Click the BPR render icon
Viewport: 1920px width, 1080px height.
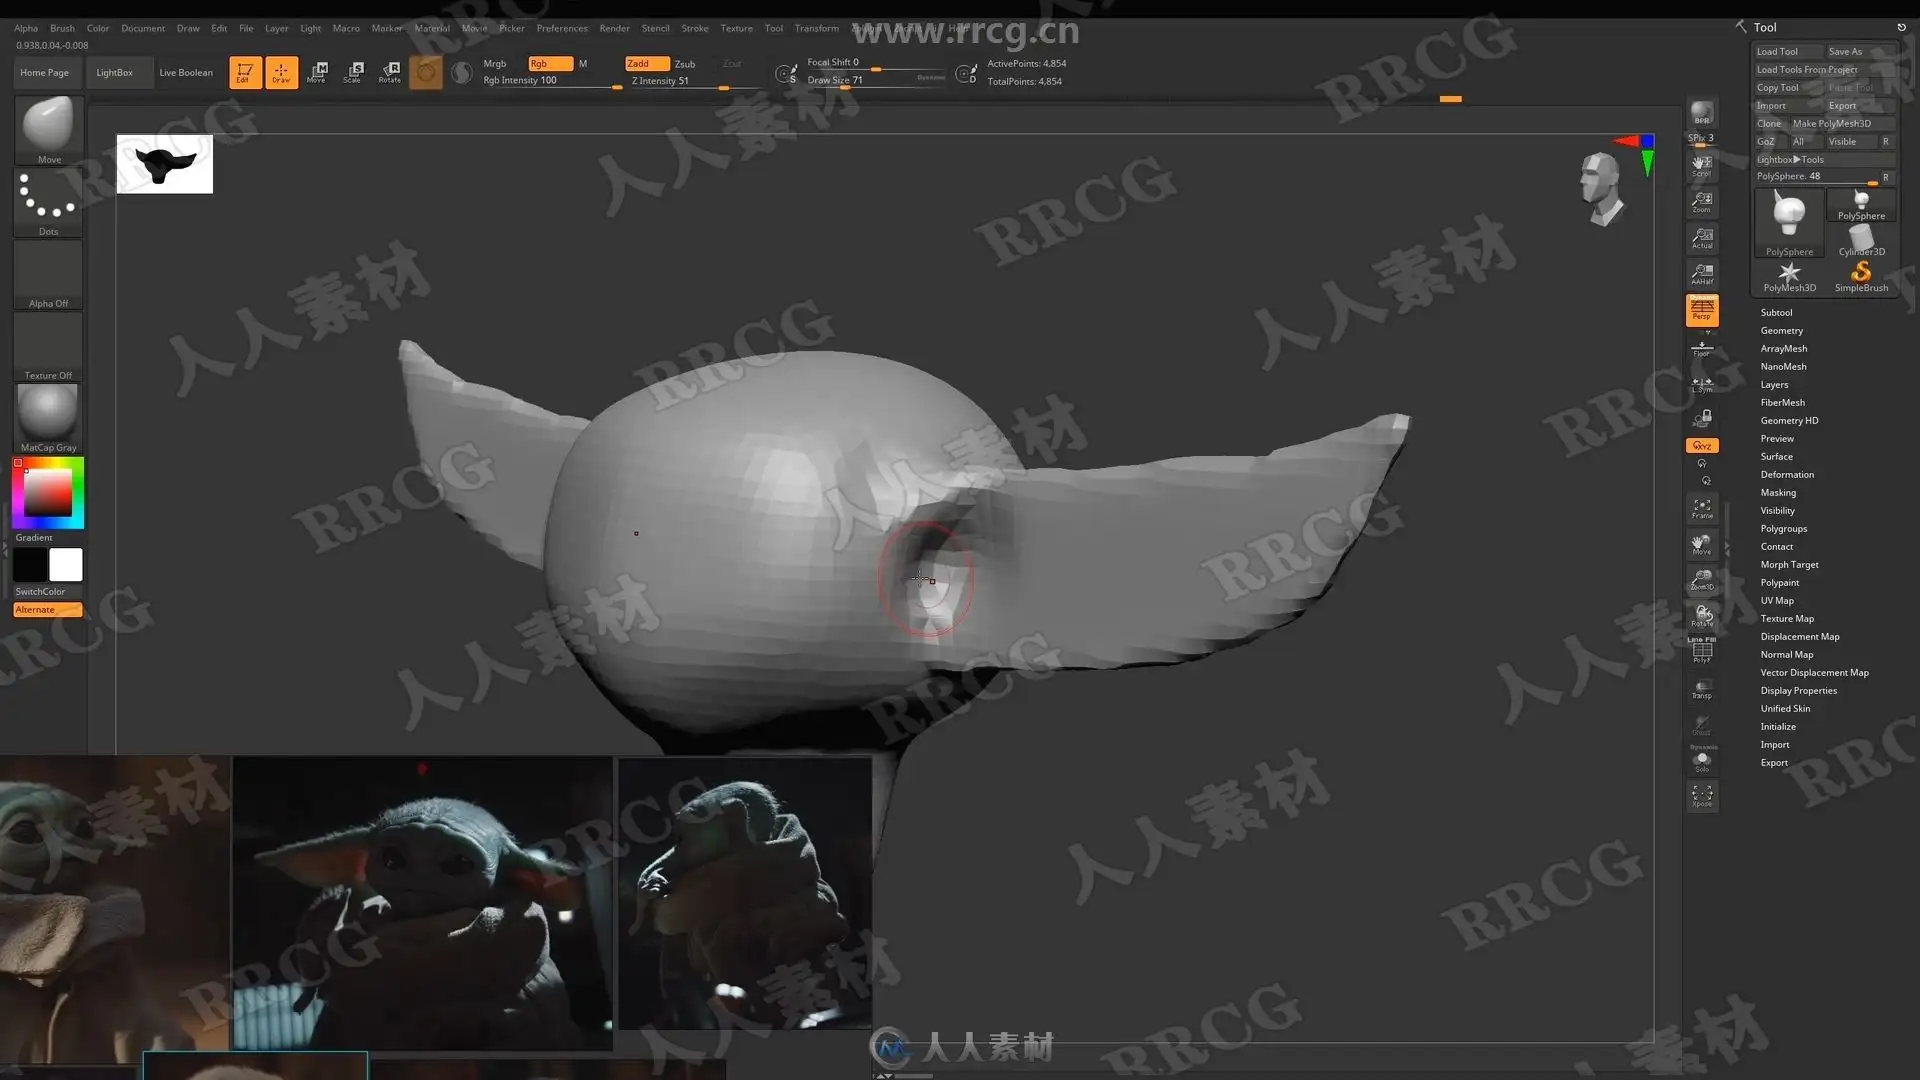click(x=1701, y=114)
